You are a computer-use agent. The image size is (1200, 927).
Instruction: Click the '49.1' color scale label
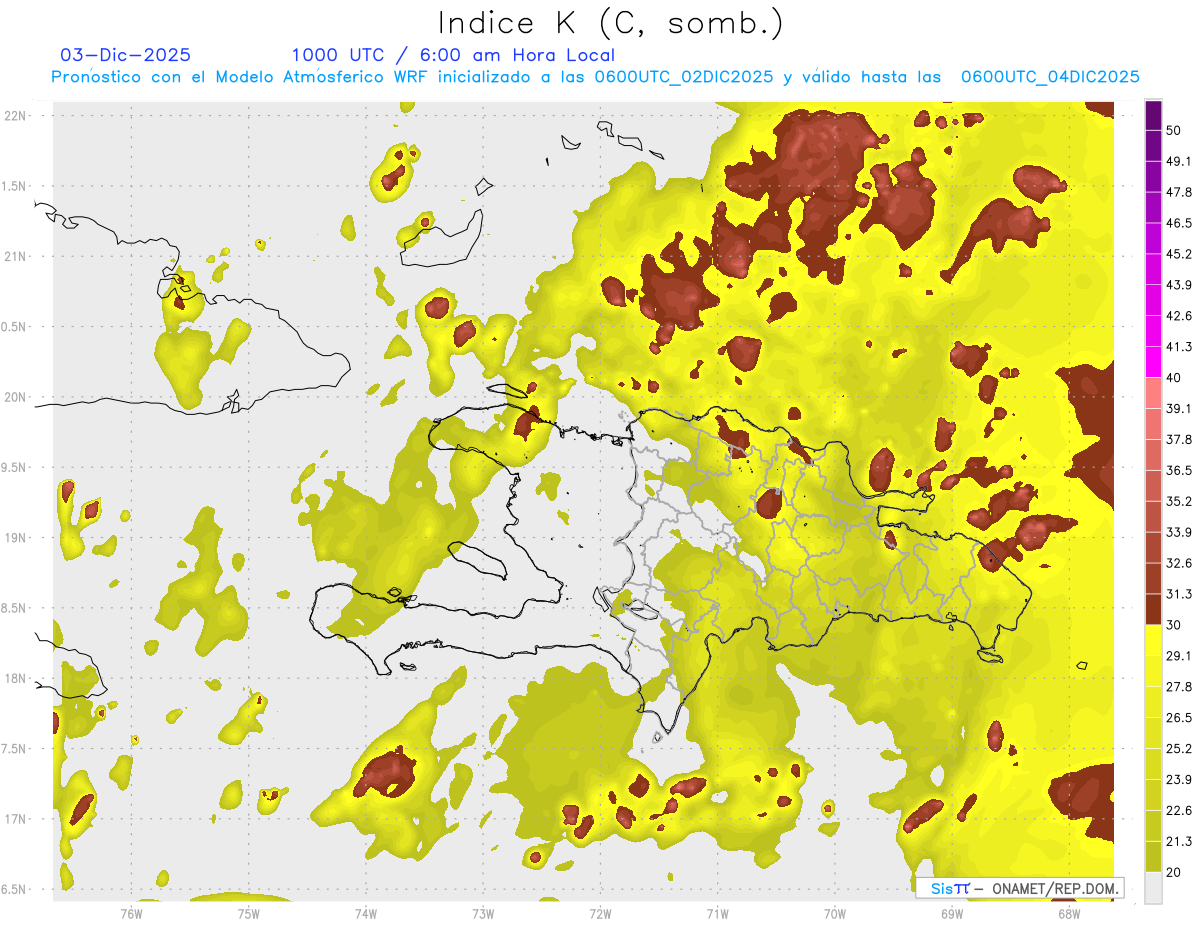pyautogui.click(x=1178, y=161)
